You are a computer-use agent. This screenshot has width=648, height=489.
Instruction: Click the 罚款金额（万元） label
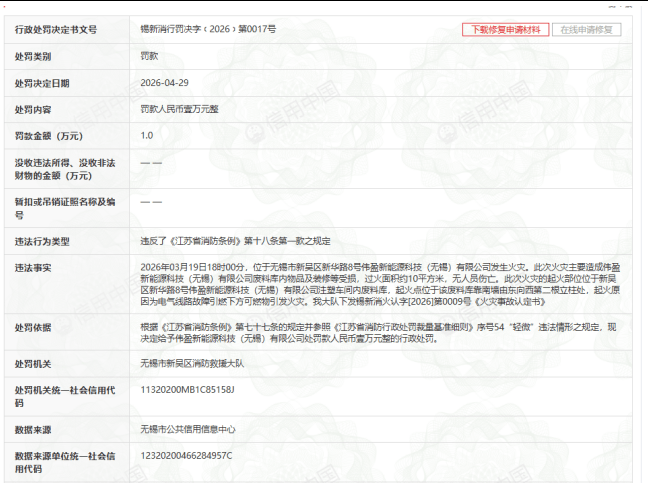click(x=49, y=136)
